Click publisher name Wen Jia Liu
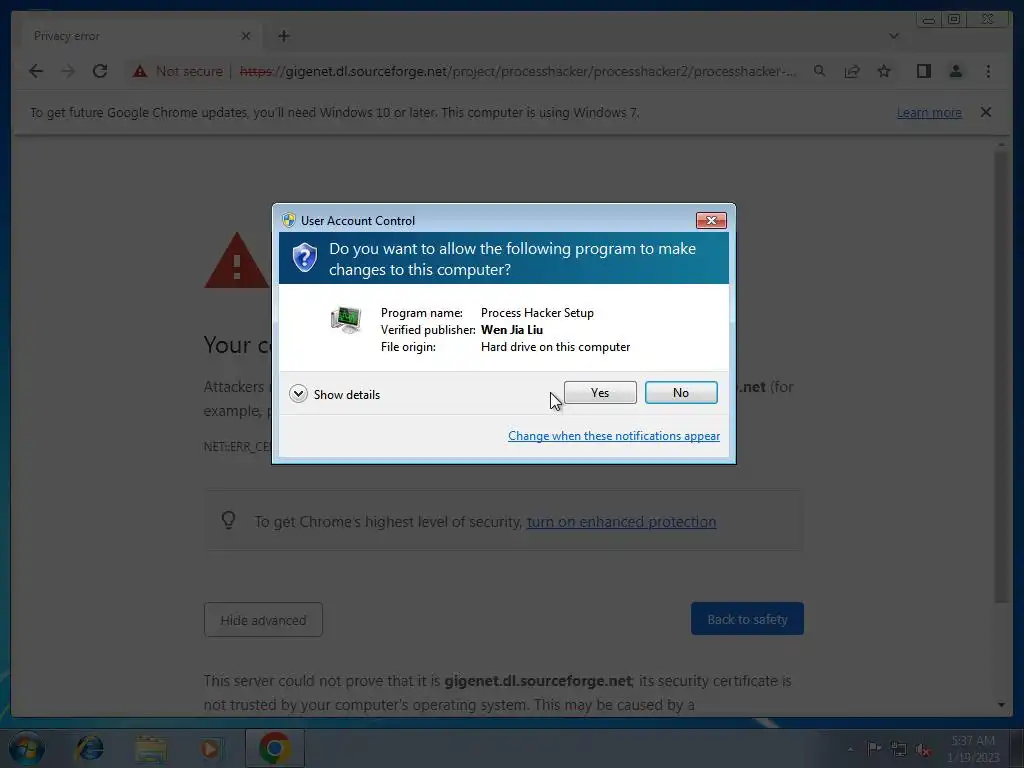The width and height of the screenshot is (1024, 768). click(512, 330)
